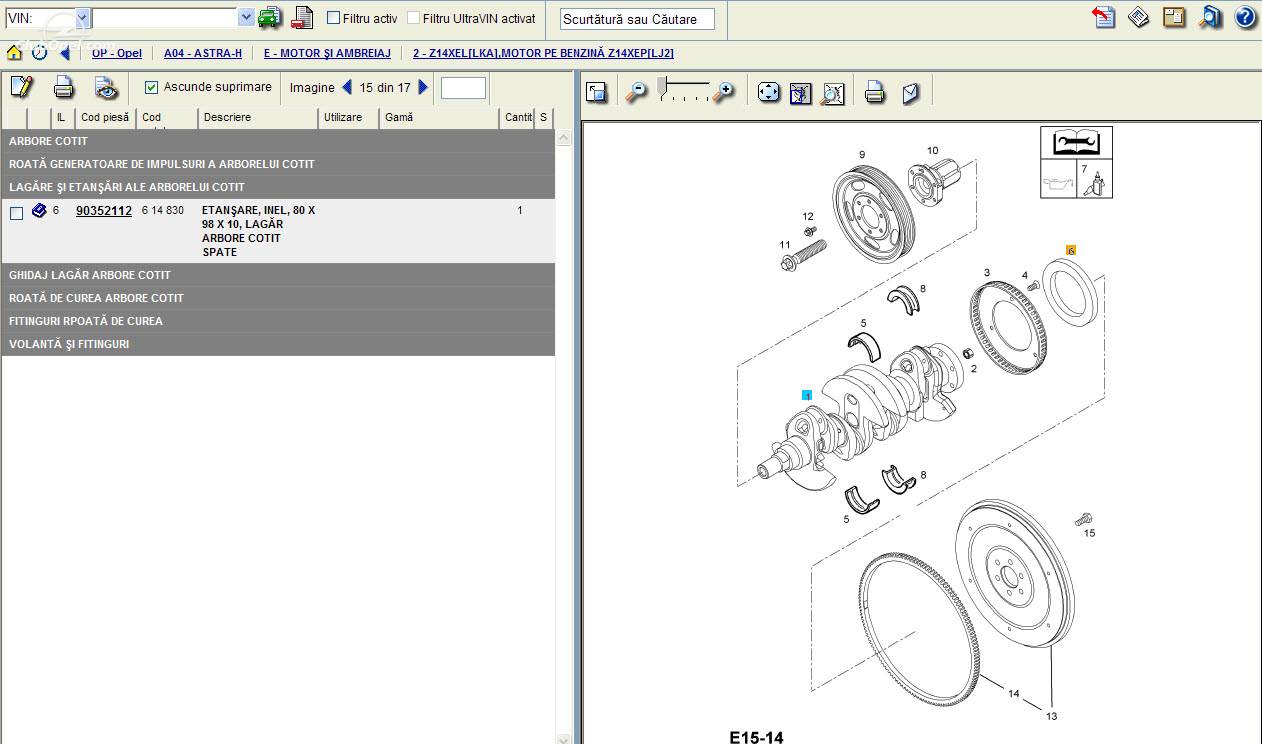Screen dimensions: 1262x744
Task: Click the magnifier region zoom icon
Action: coord(832,93)
